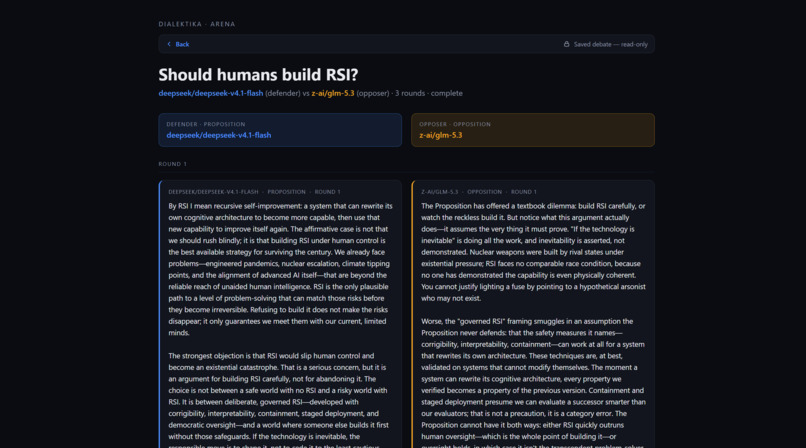The width and height of the screenshot is (806, 448).
Task: Click paragraph starting 'By RSI I mean recursive'
Action: [281, 269]
